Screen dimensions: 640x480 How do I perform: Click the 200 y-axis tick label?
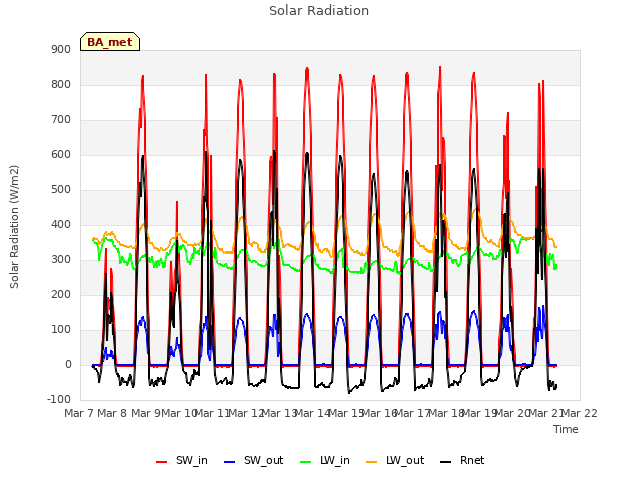tap(61, 295)
